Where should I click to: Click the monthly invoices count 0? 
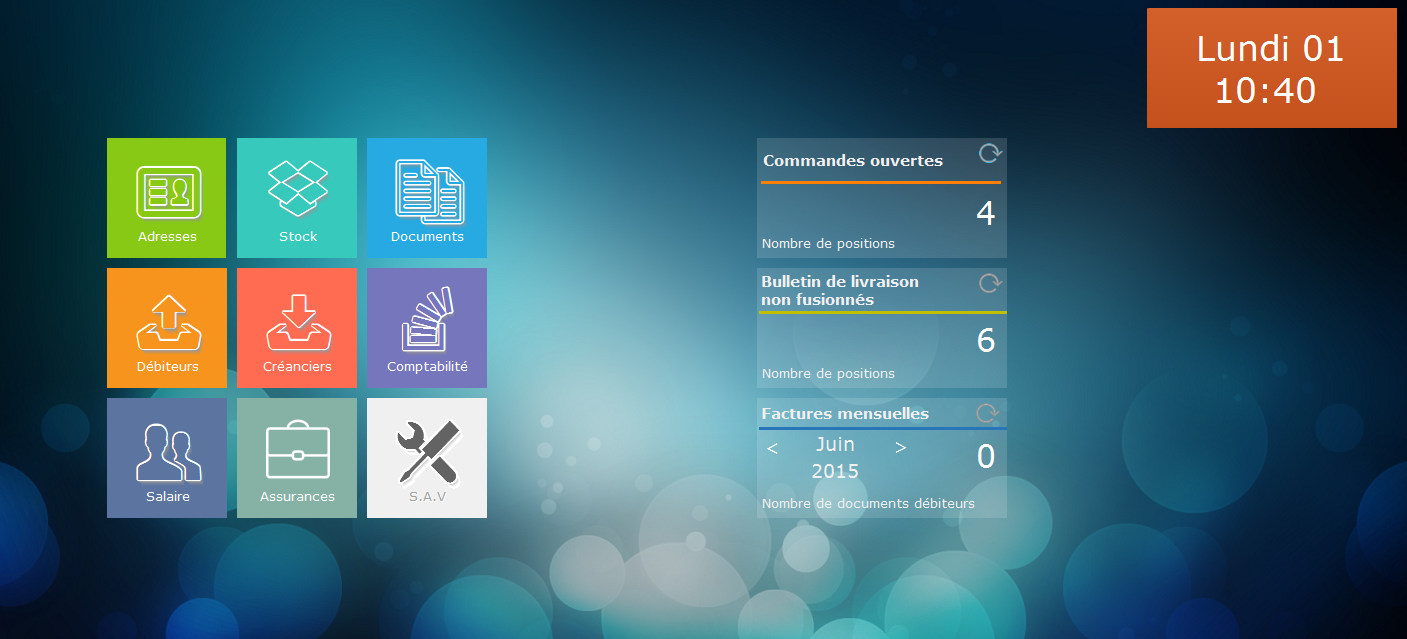[985, 457]
